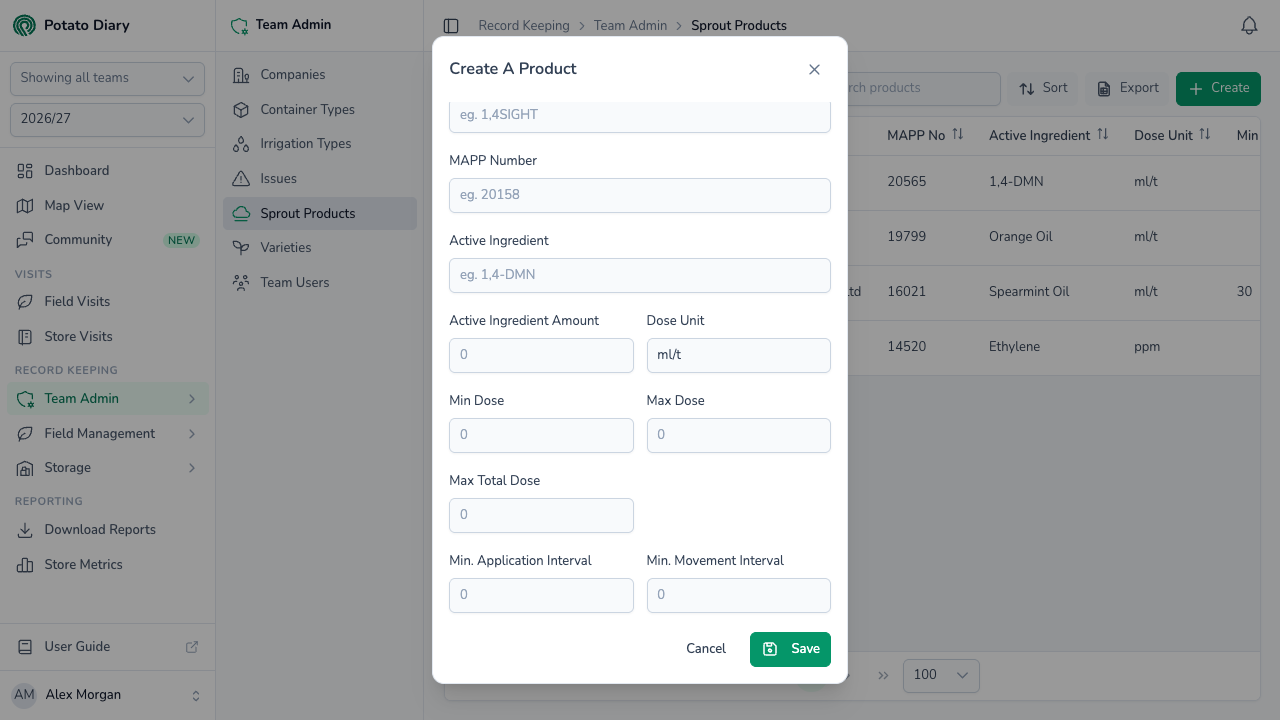Open notifications bell
This screenshot has width=1280, height=720.
pyautogui.click(x=1249, y=26)
